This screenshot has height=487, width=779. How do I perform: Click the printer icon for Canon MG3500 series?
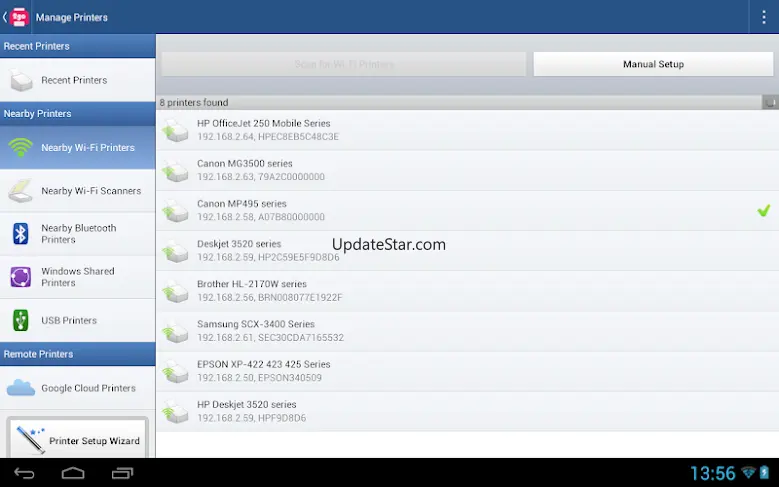[175, 170]
